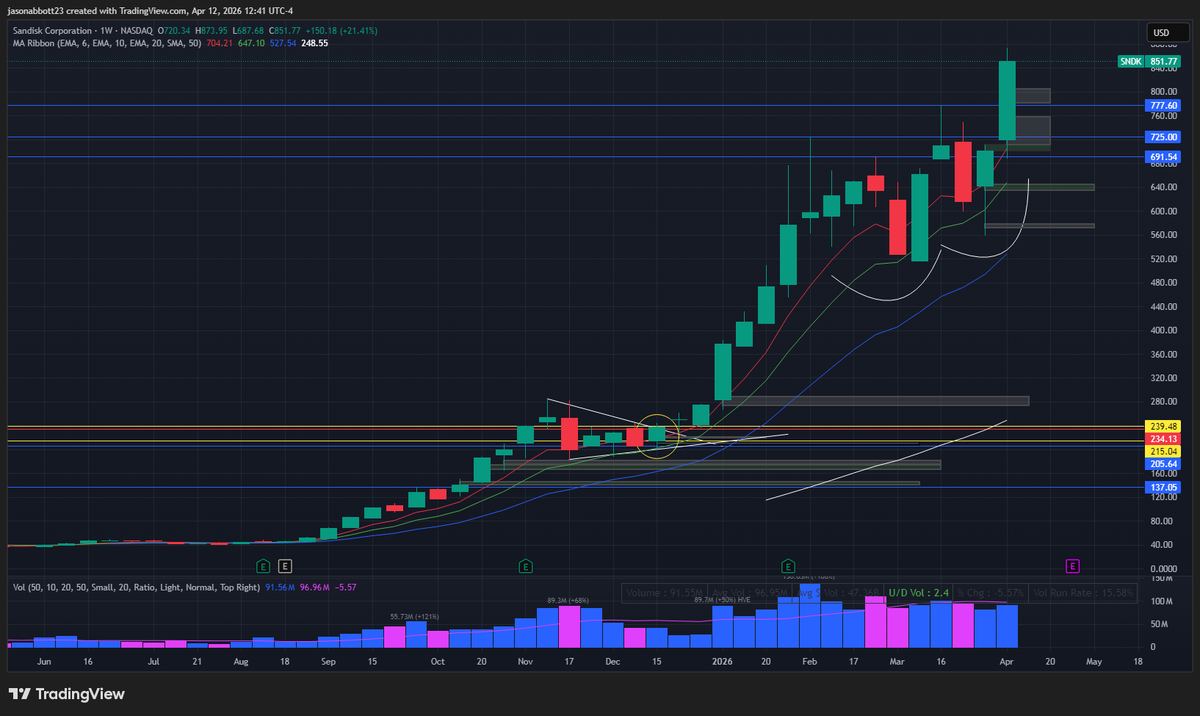Click the Vol legend value 91.56M
This screenshot has width=1200, height=716.
278,586
